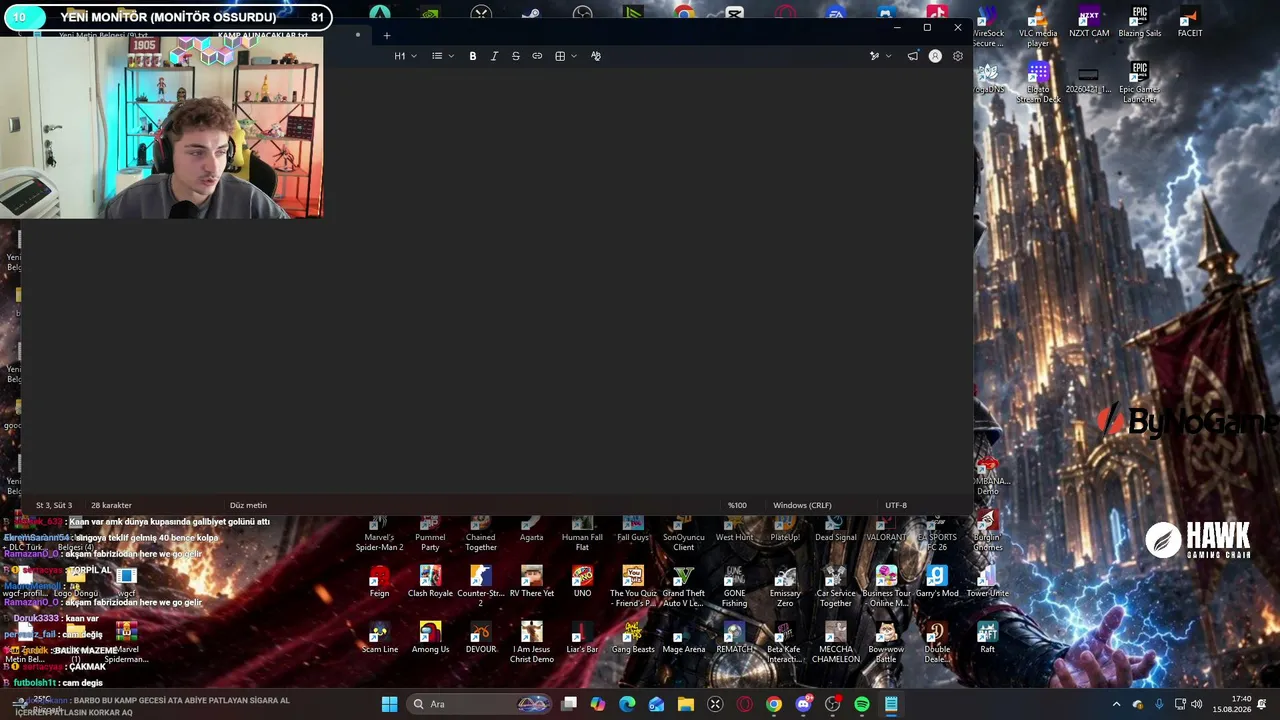Select the Double Dealer desktop shortcut

click(x=937, y=643)
